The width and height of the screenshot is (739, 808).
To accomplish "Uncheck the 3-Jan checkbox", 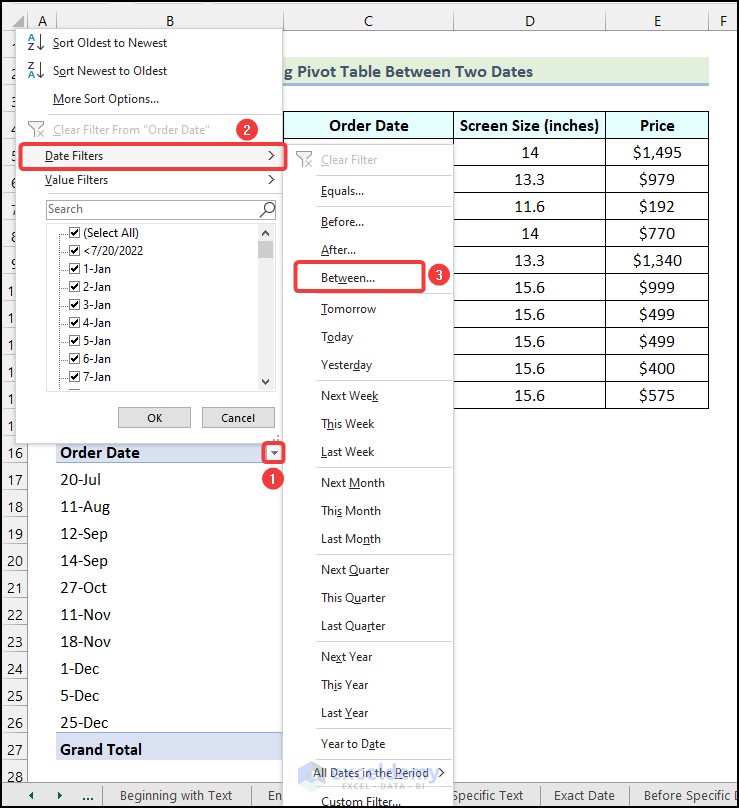I will (75, 305).
